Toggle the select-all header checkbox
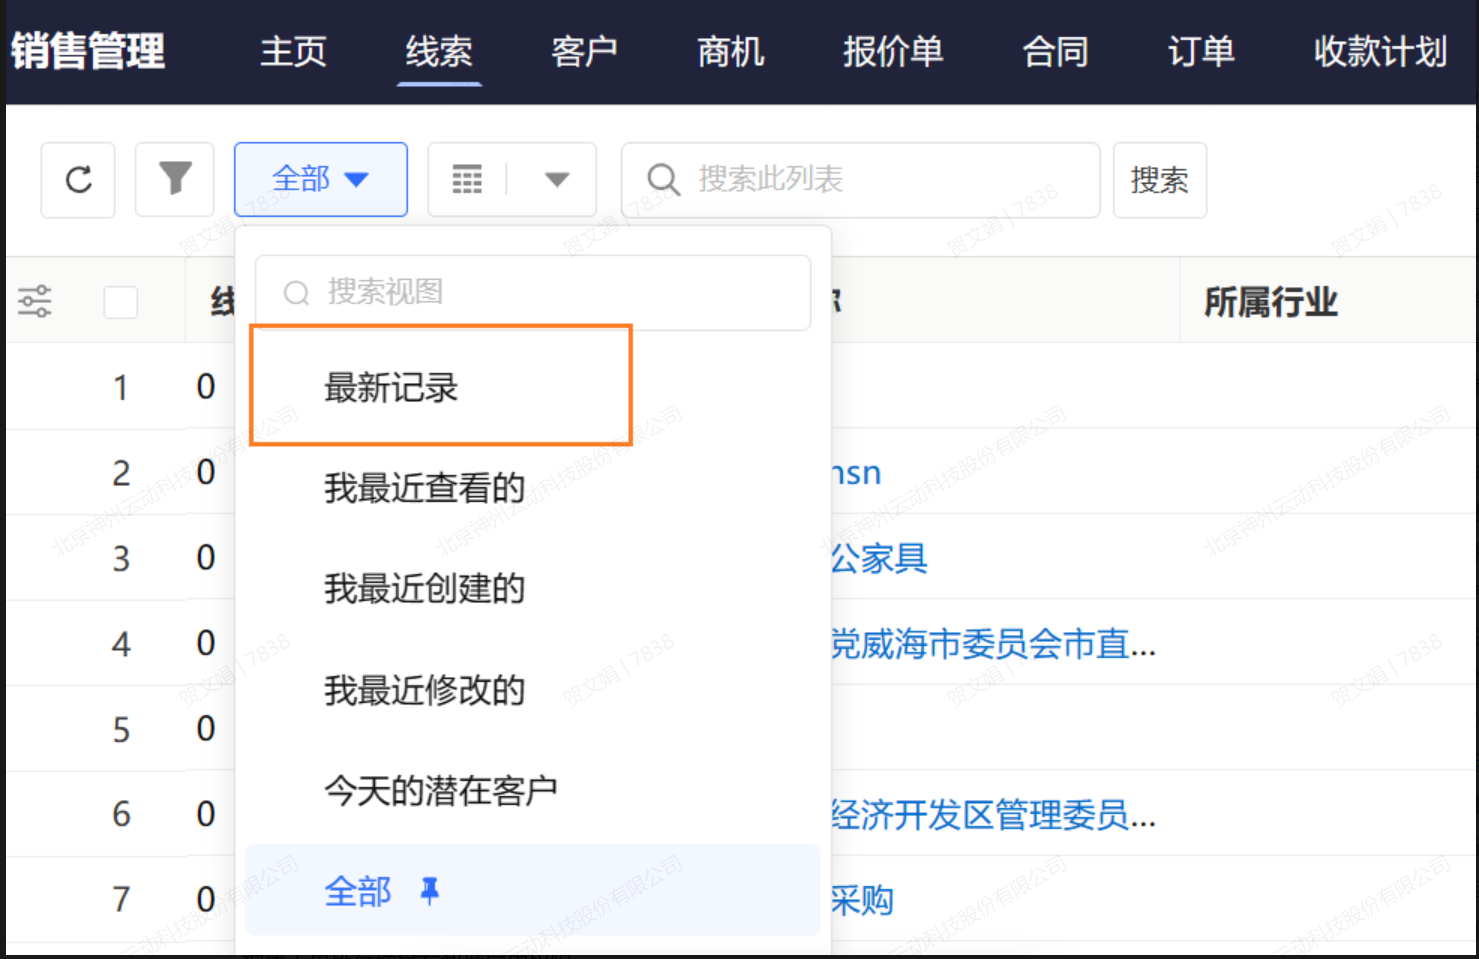Image resolution: width=1479 pixels, height=959 pixels. 121,302
